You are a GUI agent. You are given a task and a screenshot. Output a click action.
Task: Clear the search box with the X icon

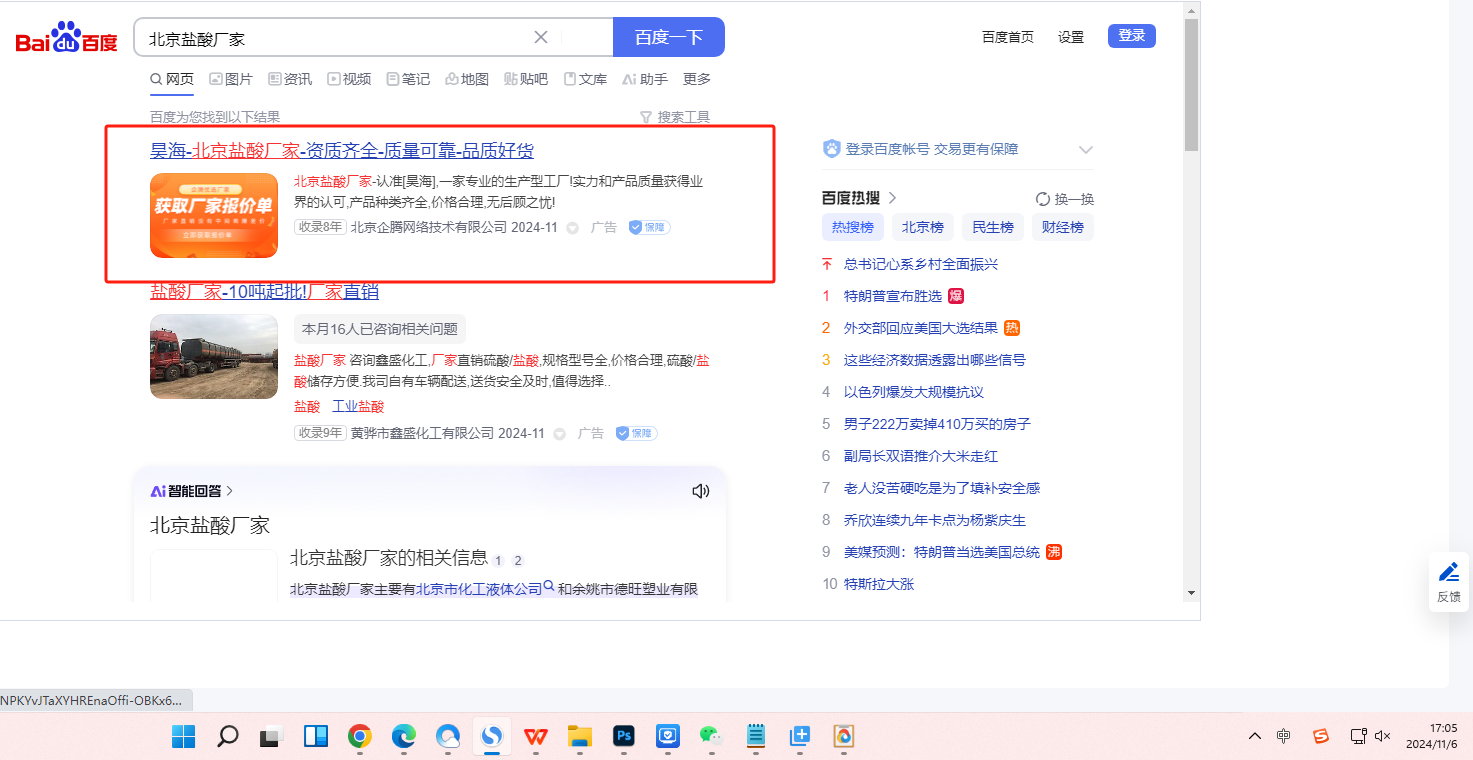pos(541,37)
